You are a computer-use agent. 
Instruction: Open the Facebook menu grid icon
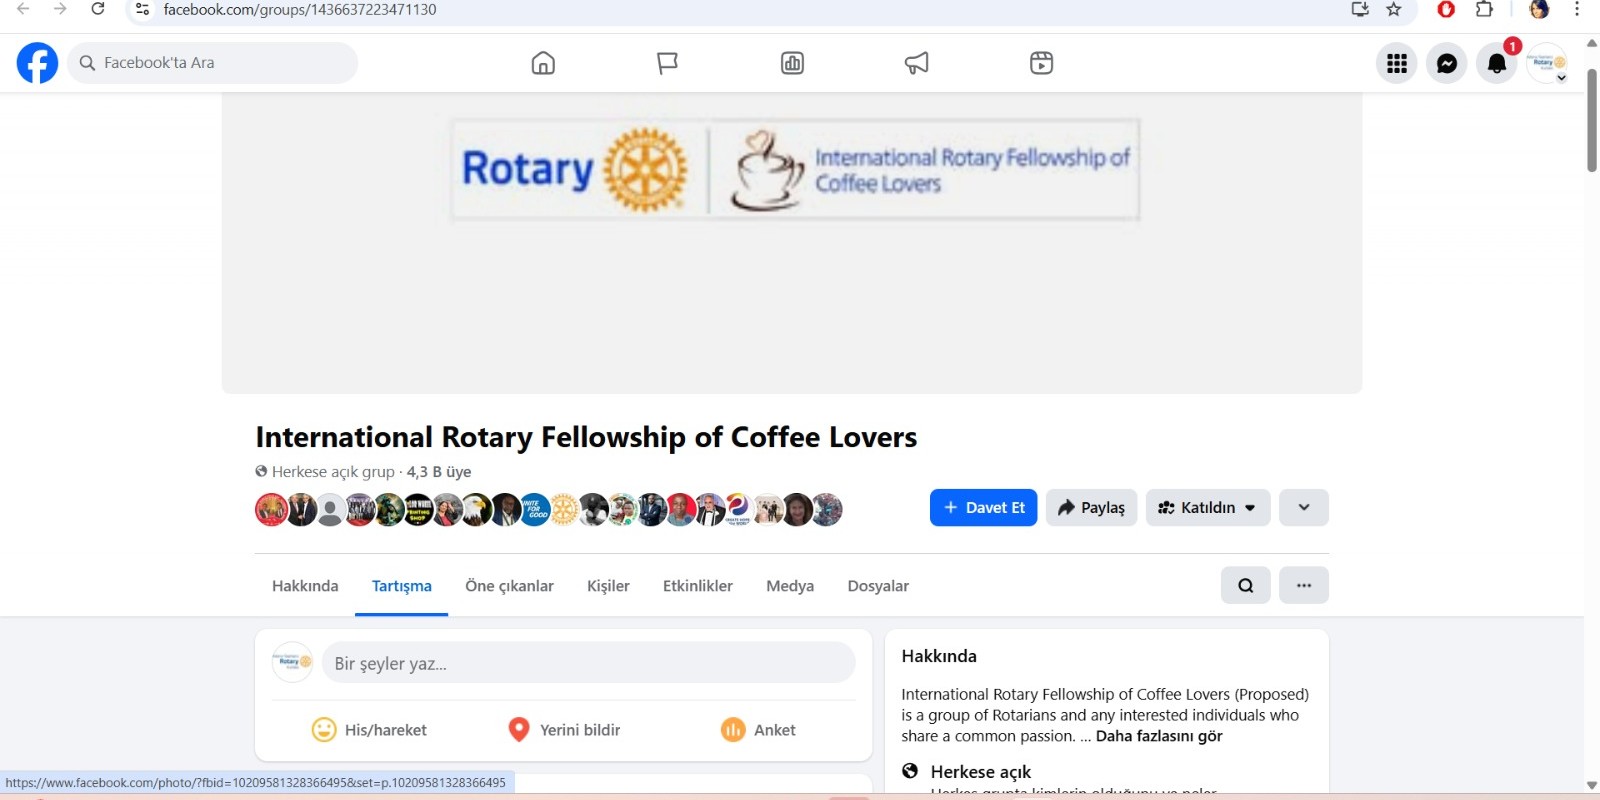pos(1397,63)
